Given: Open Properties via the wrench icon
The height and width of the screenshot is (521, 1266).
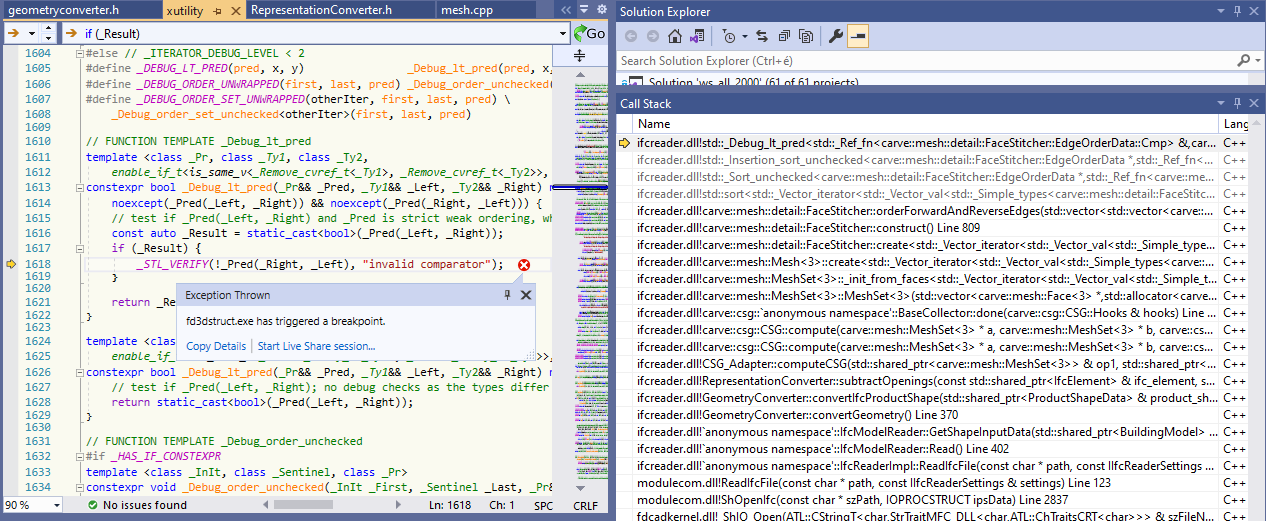Looking at the screenshot, I should [836, 36].
